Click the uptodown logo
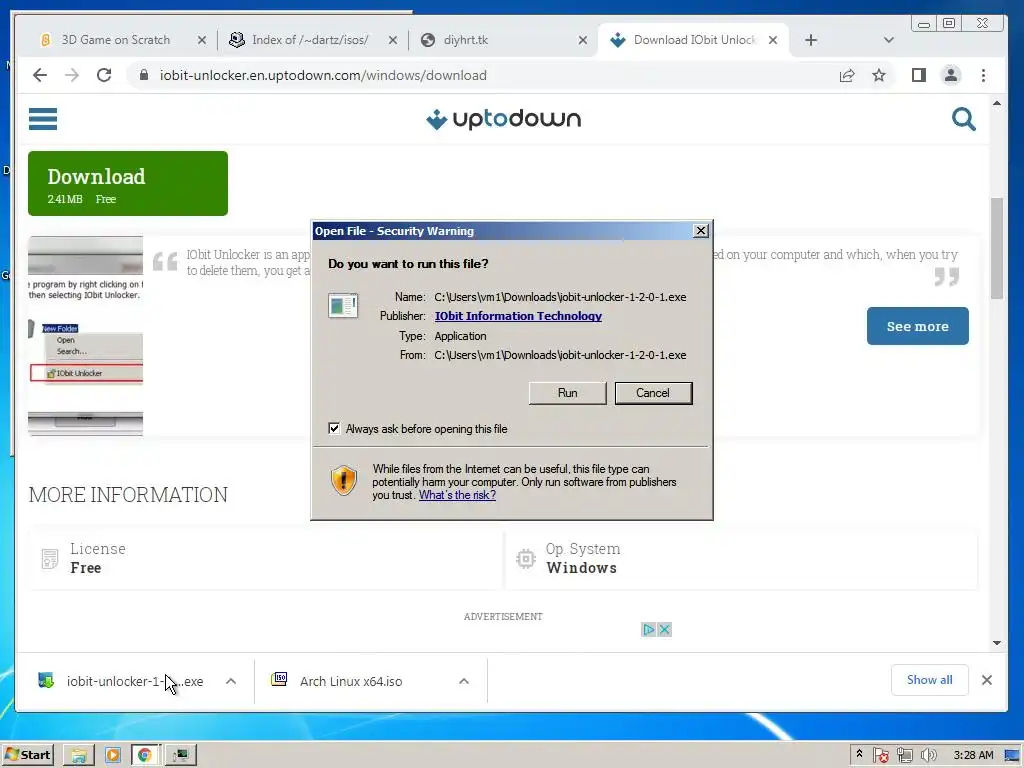This screenshot has height=768, width=1024. [503, 119]
